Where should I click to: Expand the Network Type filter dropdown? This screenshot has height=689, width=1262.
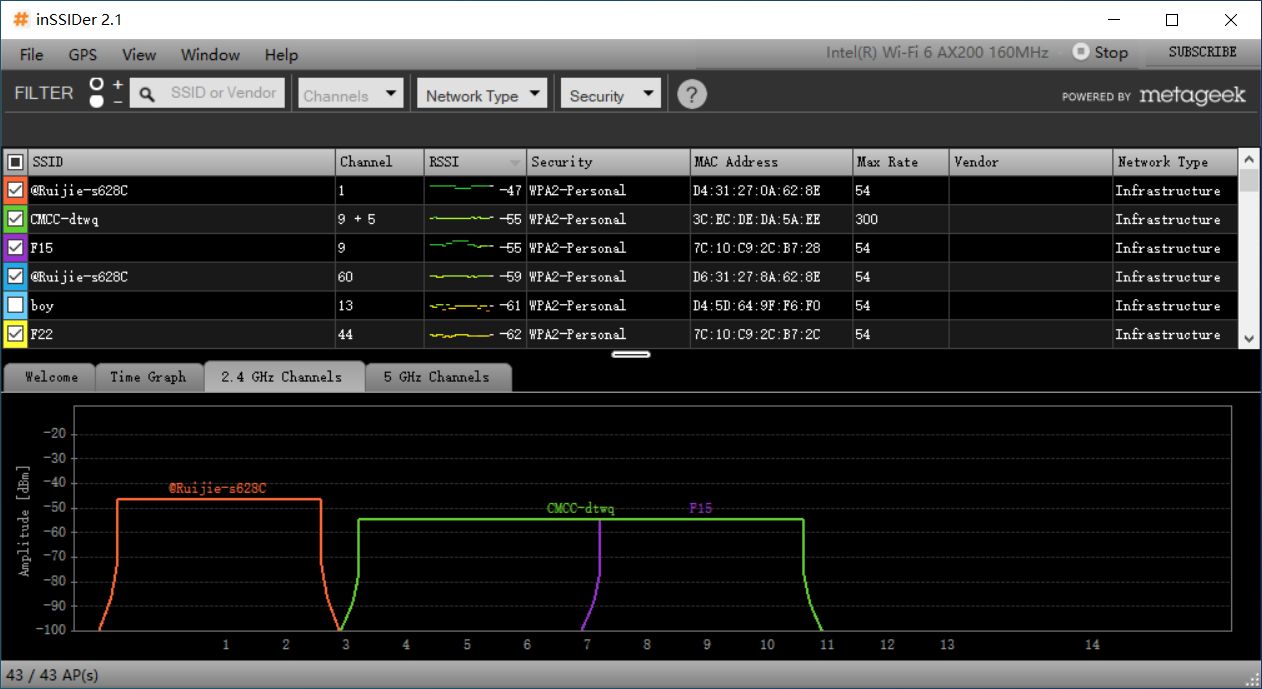(482, 94)
